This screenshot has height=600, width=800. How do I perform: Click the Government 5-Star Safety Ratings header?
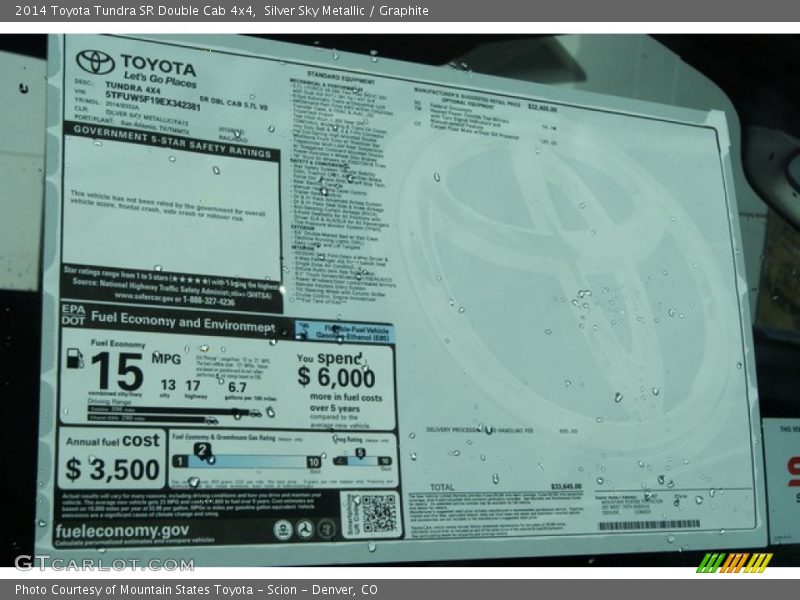[x=172, y=141]
